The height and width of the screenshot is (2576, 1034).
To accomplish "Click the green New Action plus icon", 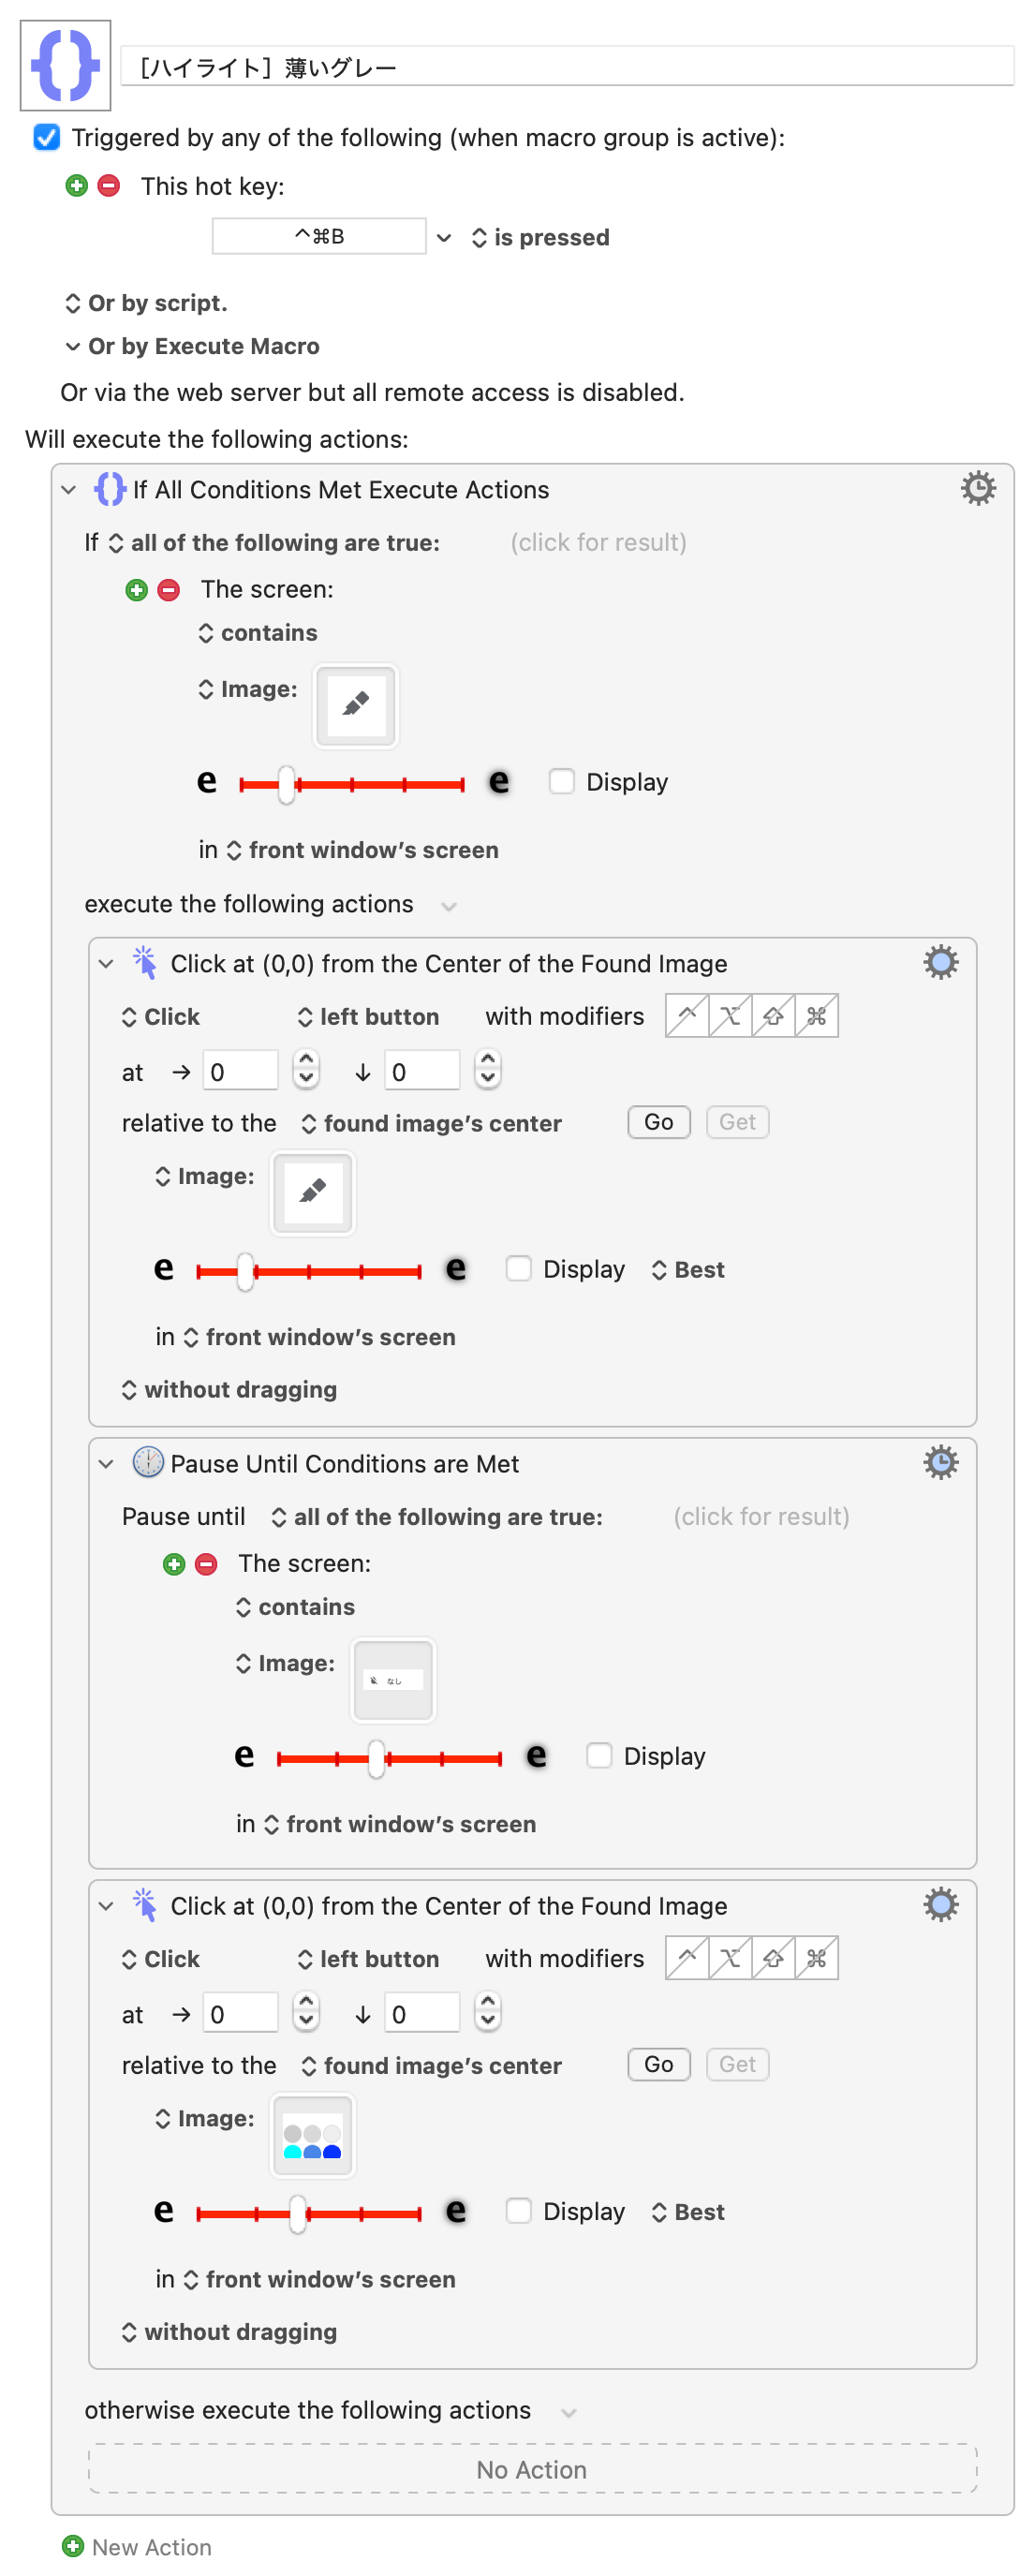I will coord(73,2546).
